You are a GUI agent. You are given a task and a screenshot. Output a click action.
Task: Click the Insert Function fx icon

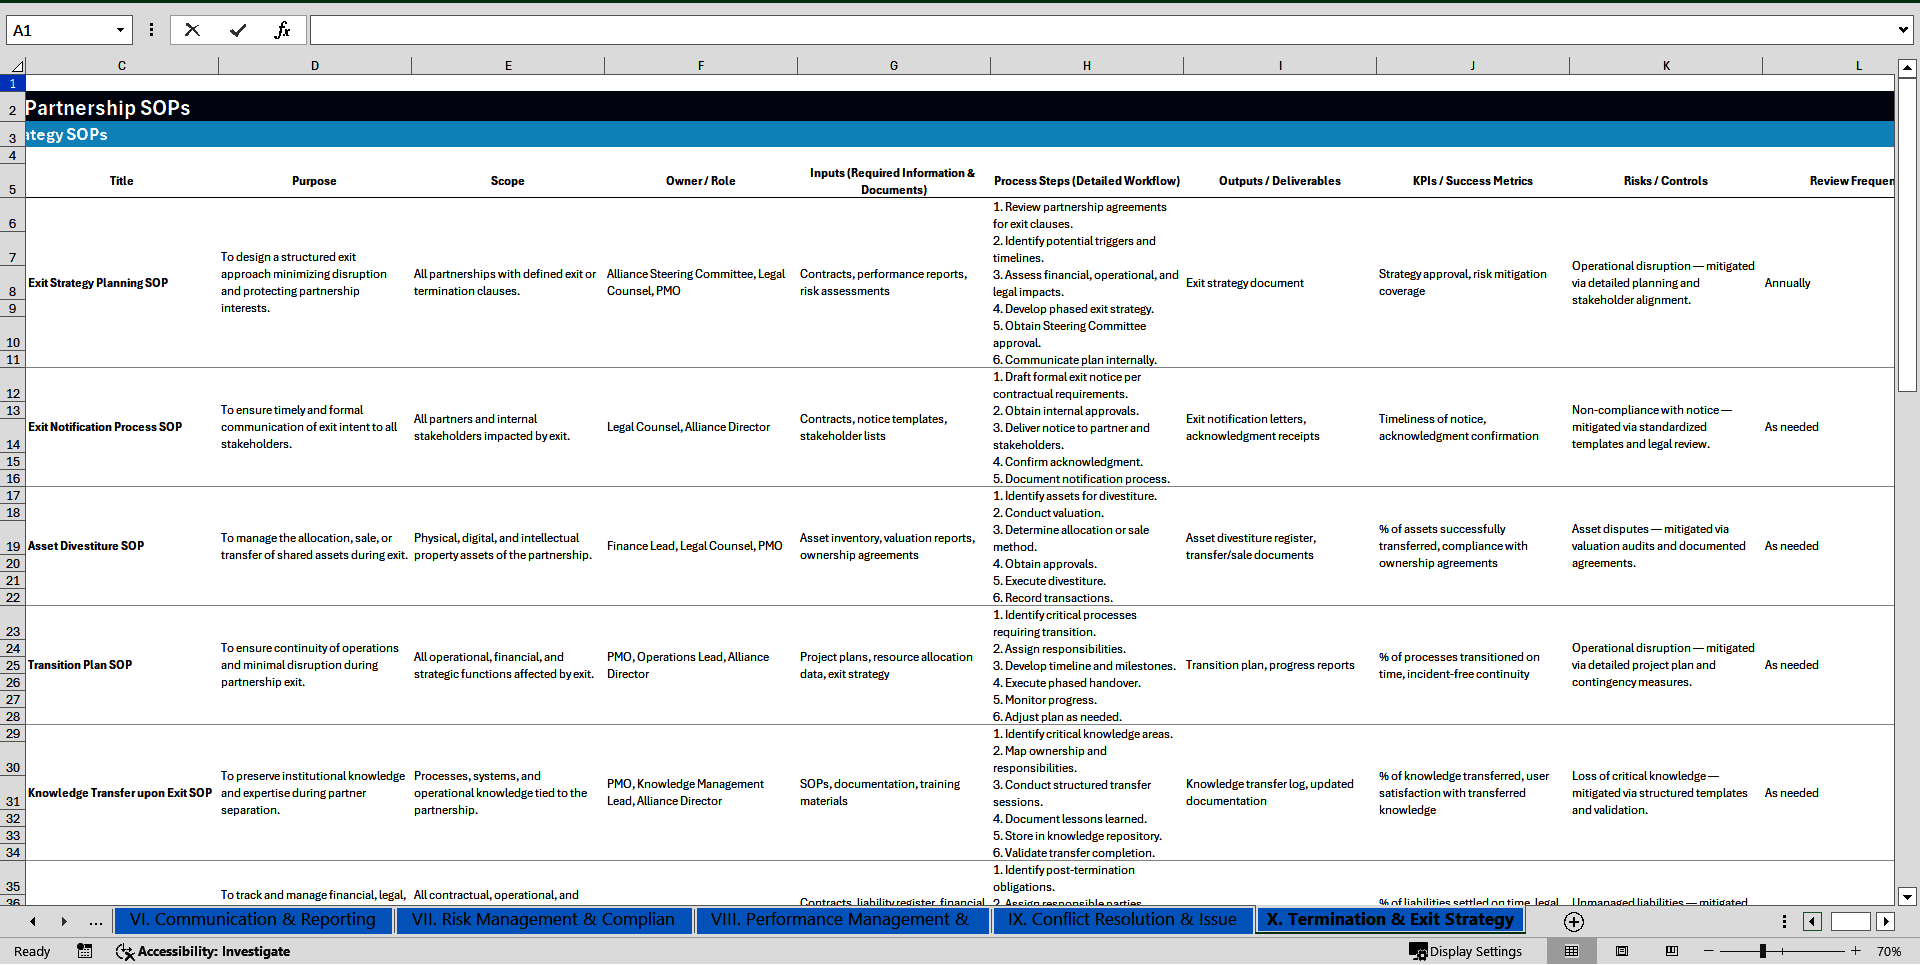(x=282, y=30)
